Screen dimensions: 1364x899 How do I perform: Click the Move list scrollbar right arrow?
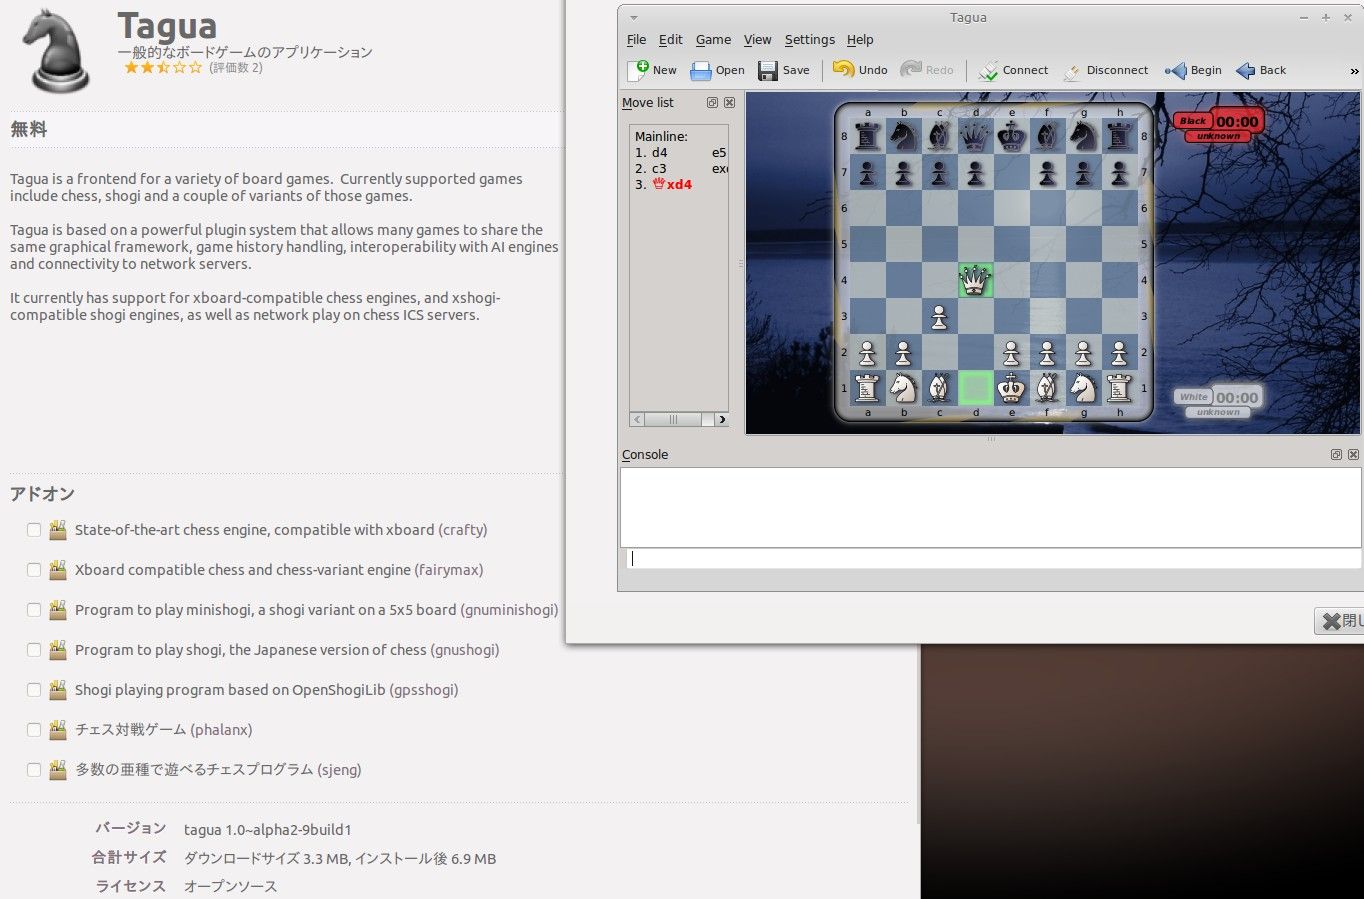[x=722, y=420]
